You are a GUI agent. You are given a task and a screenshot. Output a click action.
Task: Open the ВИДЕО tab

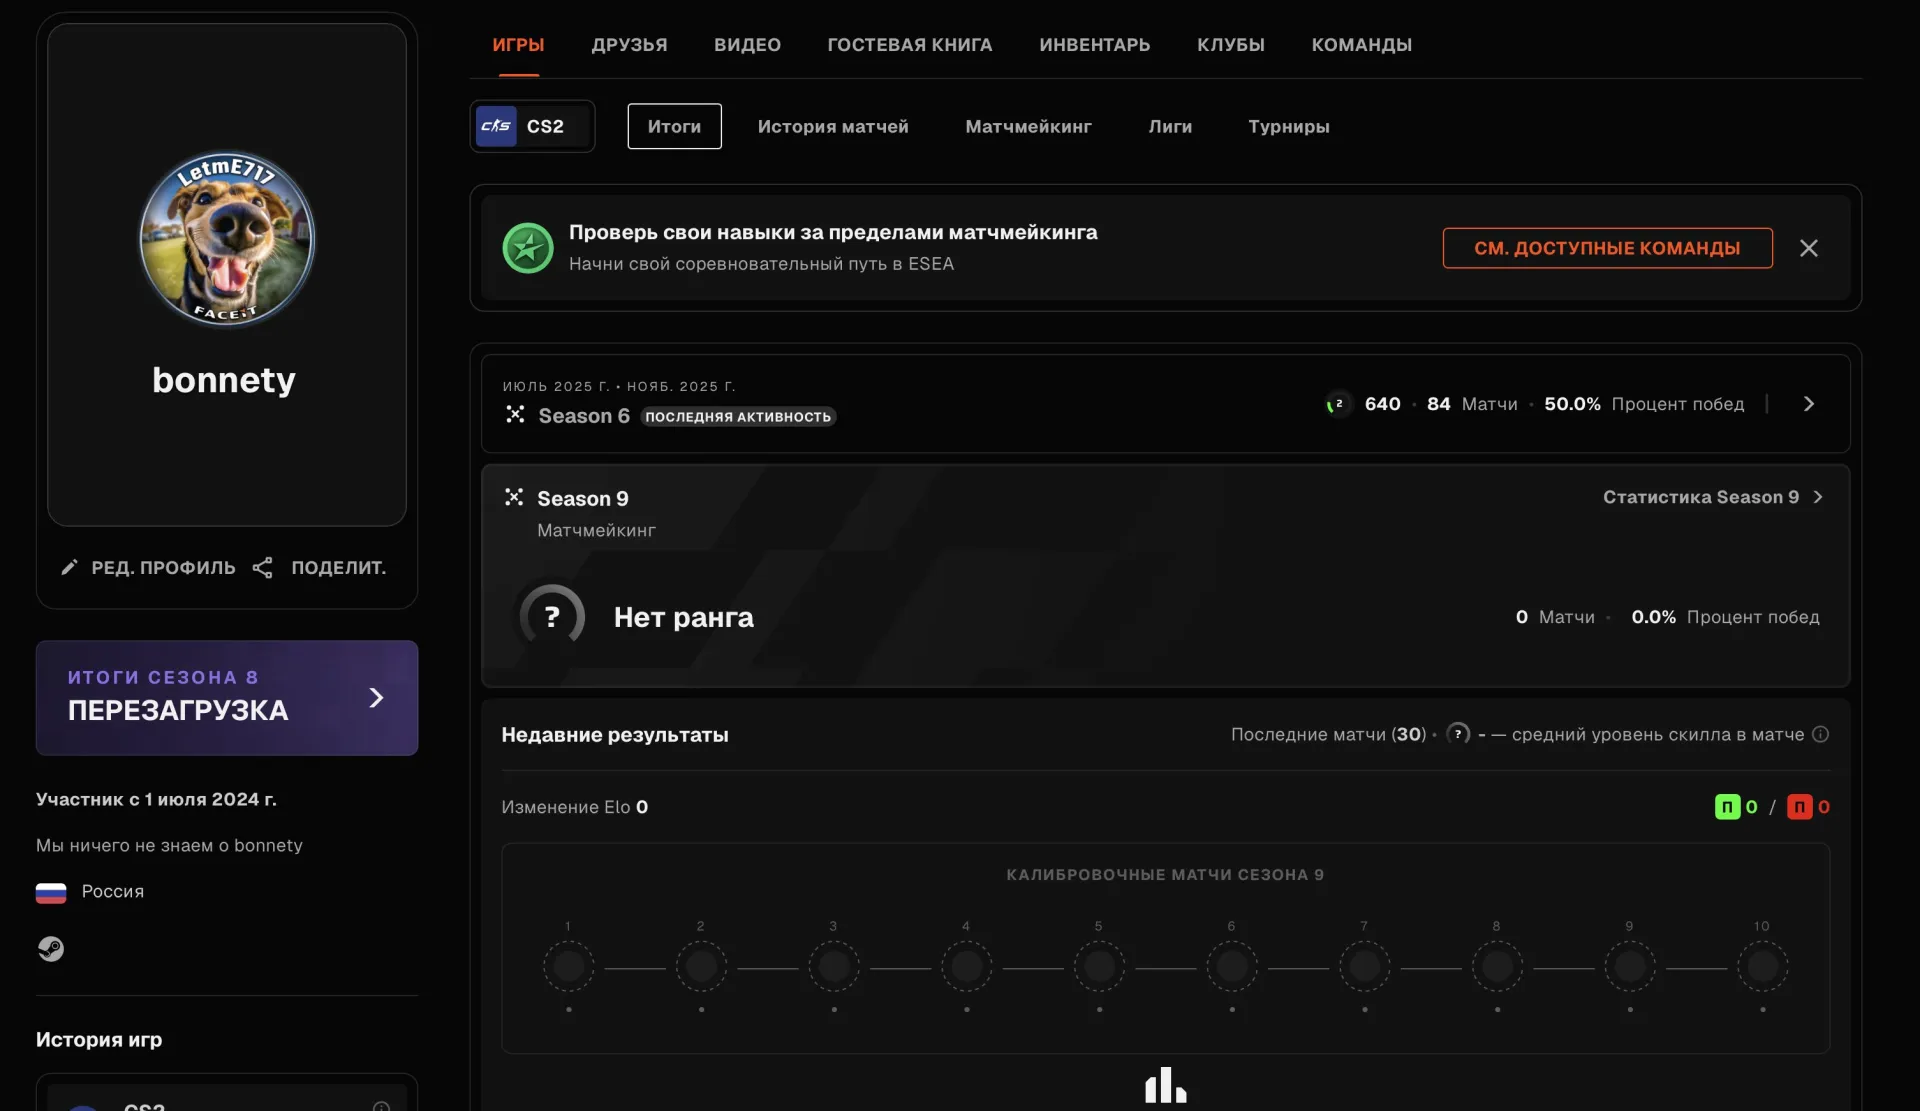[747, 45]
